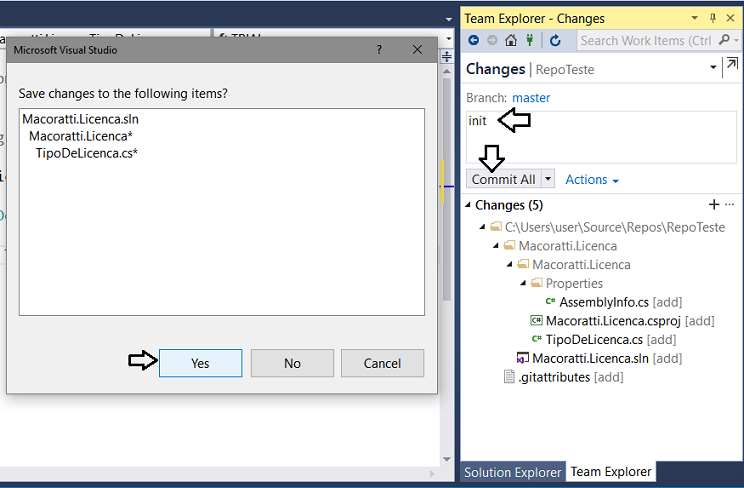Refresh the Team Explorer panel
This screenshot has width=744, height=488.
point(555,40)
